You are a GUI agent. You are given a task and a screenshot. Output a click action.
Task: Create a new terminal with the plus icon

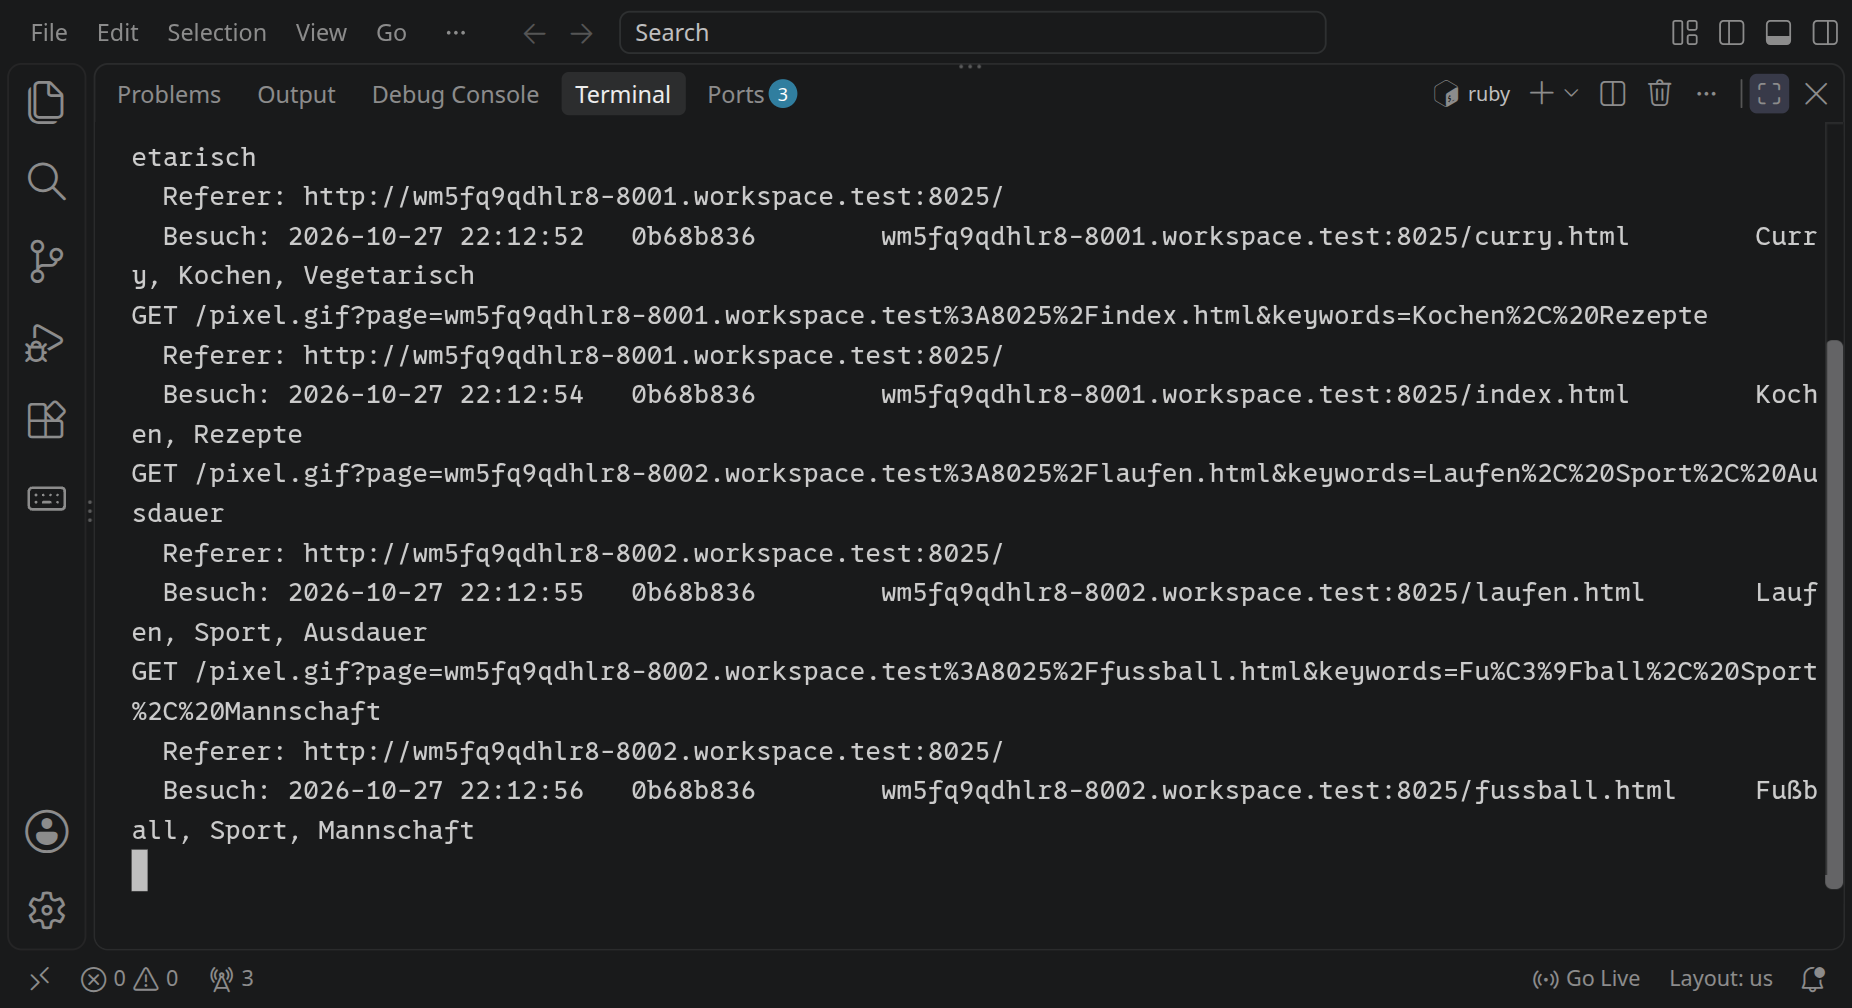(1541, 94)
